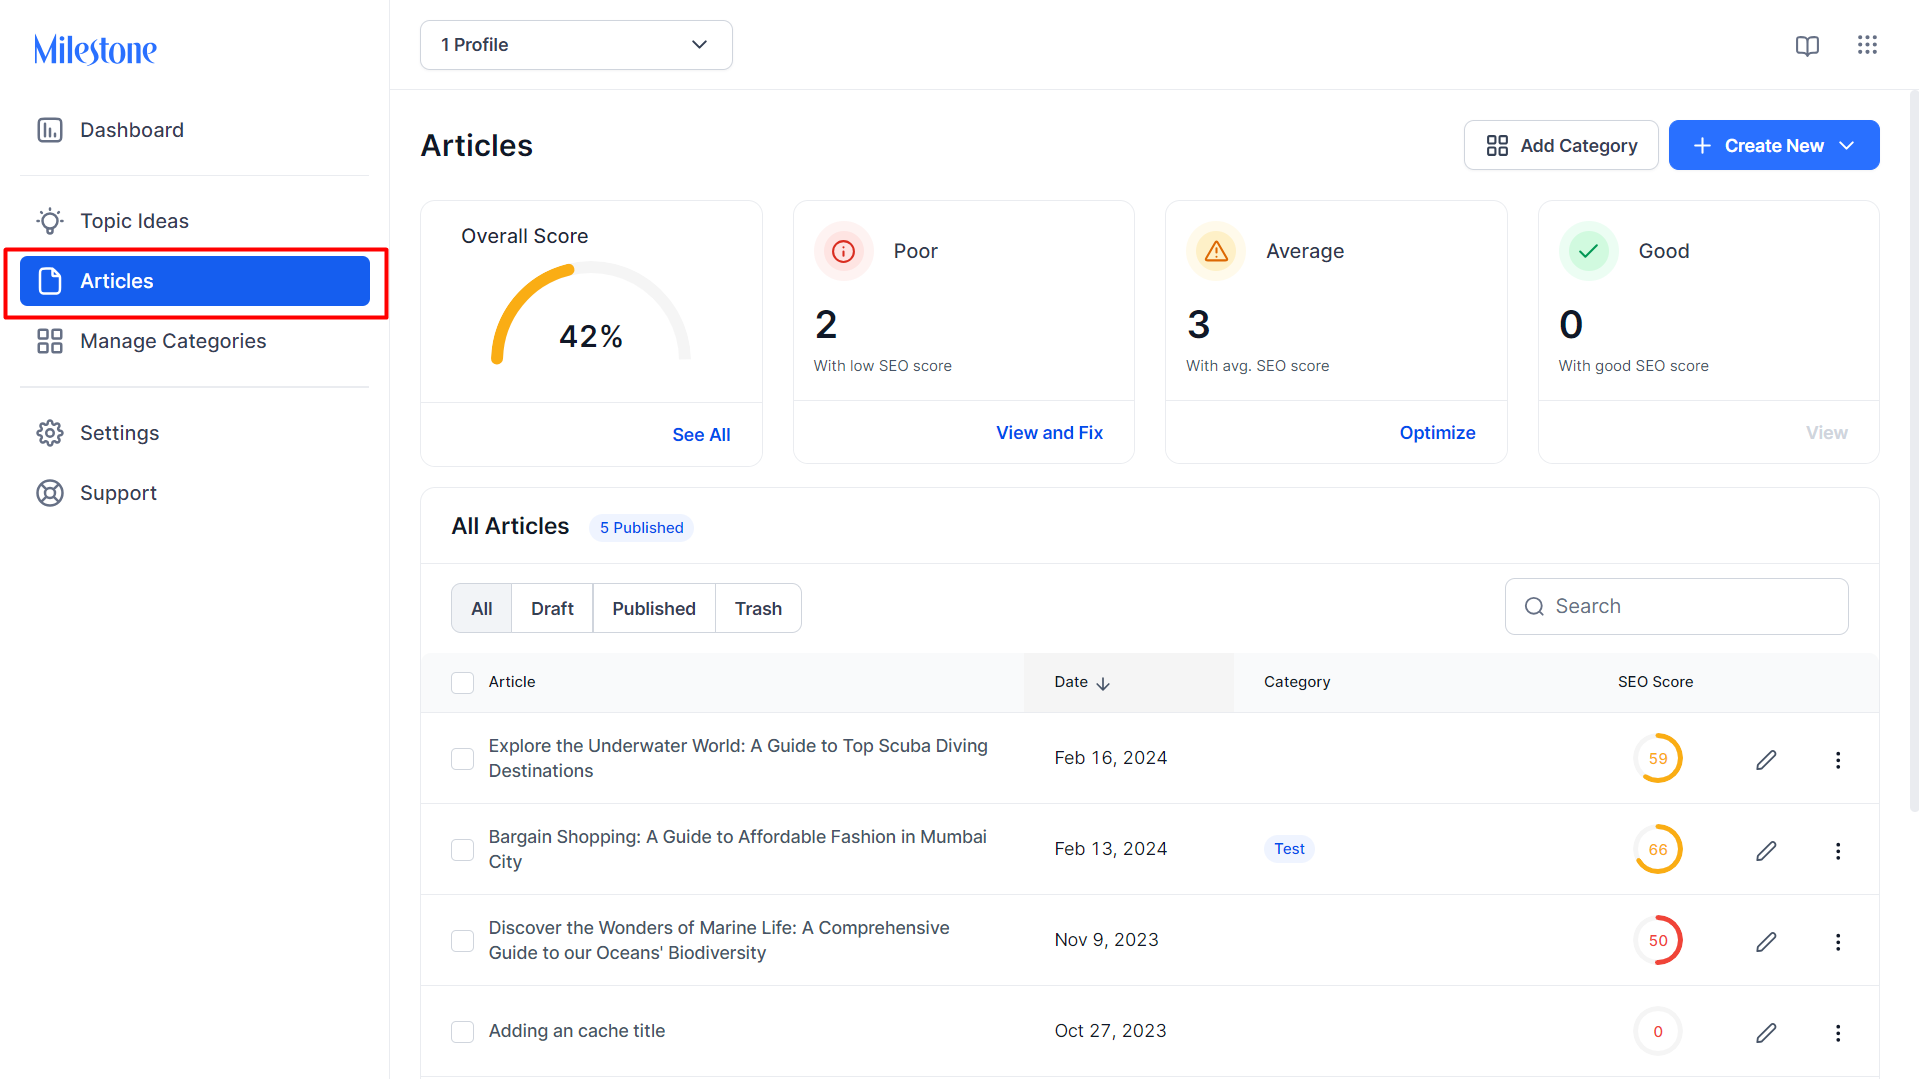Click the Topic Ideas lightbulb icon

50,221
